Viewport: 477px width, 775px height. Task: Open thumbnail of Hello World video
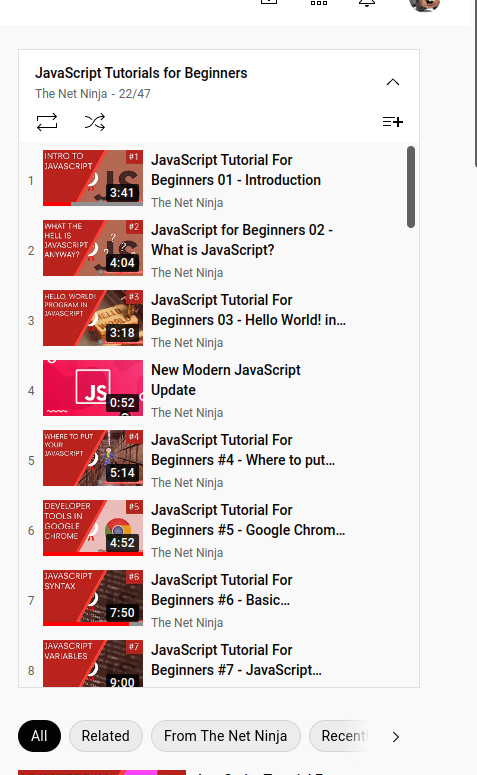[93, 318]
